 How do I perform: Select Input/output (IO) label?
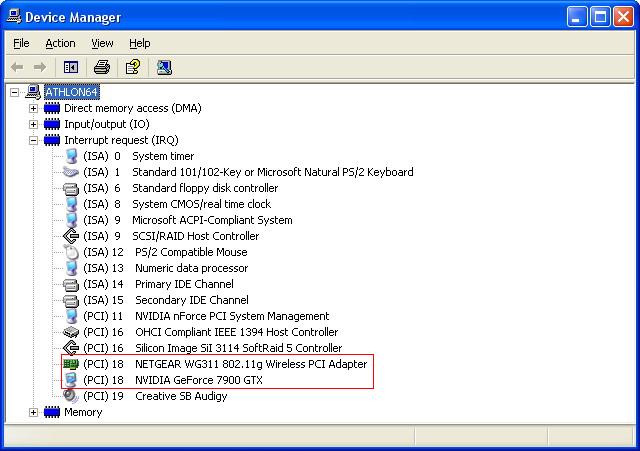(107, 124)
